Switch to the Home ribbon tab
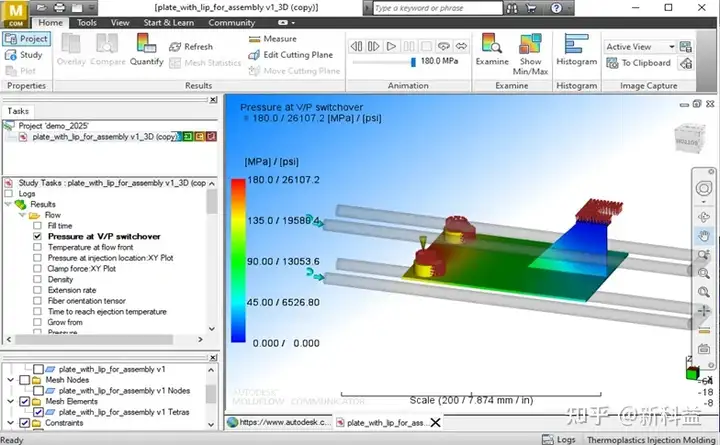This screenshot has height=445, width=720. [50, 23]
